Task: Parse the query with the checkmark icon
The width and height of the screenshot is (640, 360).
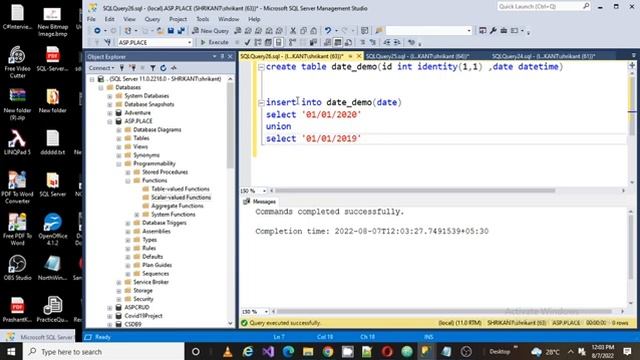Action: 247,42
